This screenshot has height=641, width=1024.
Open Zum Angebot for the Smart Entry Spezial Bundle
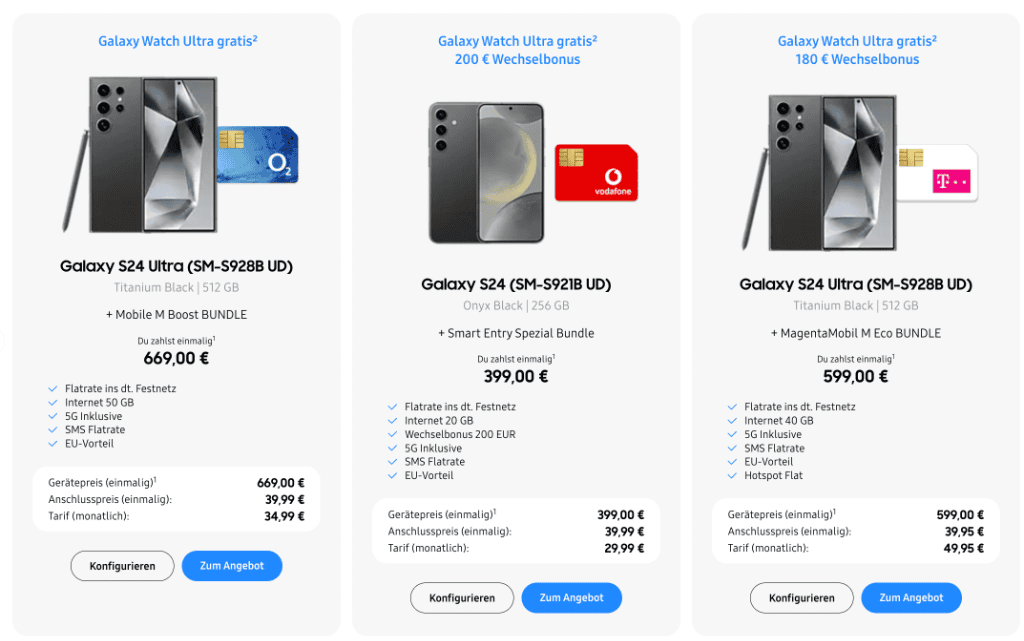(571, 598)
